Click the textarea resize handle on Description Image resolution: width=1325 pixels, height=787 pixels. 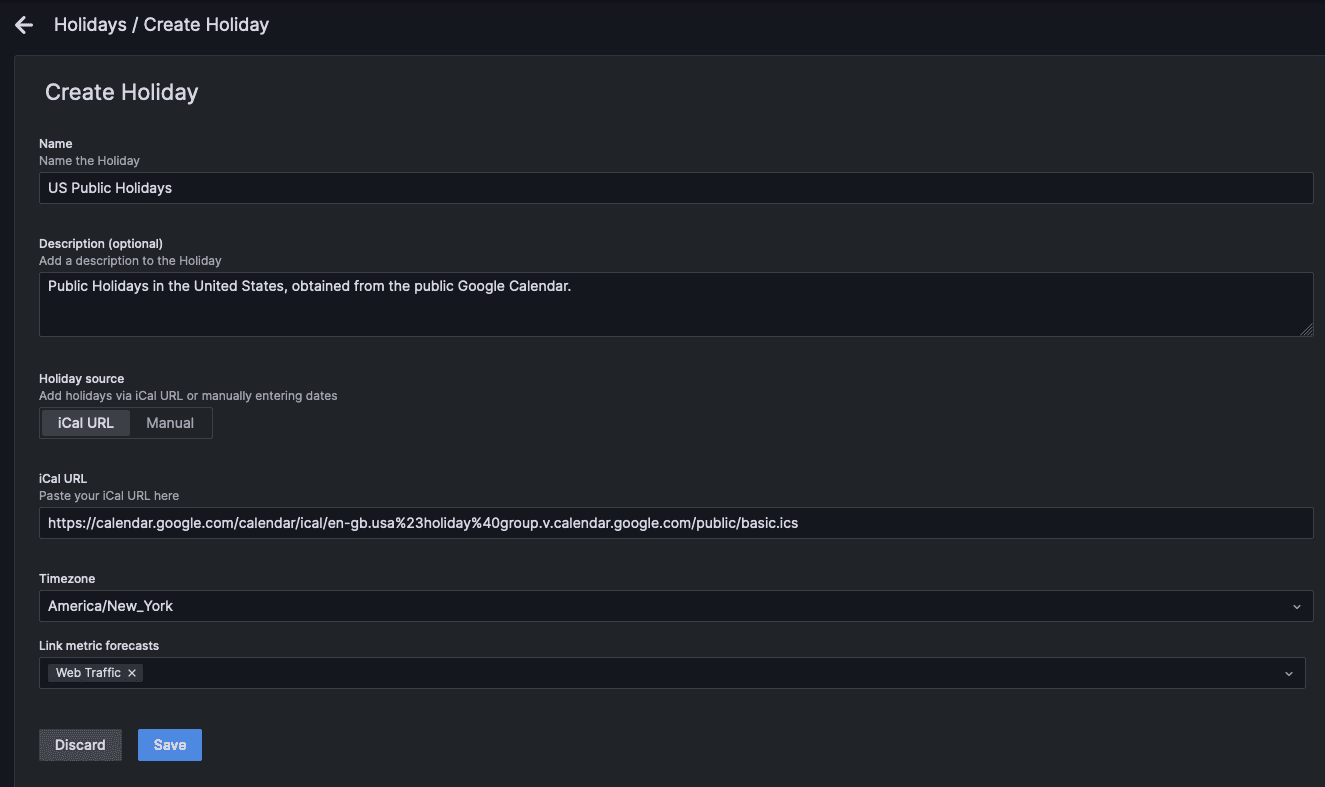(x=1307, y=331)
